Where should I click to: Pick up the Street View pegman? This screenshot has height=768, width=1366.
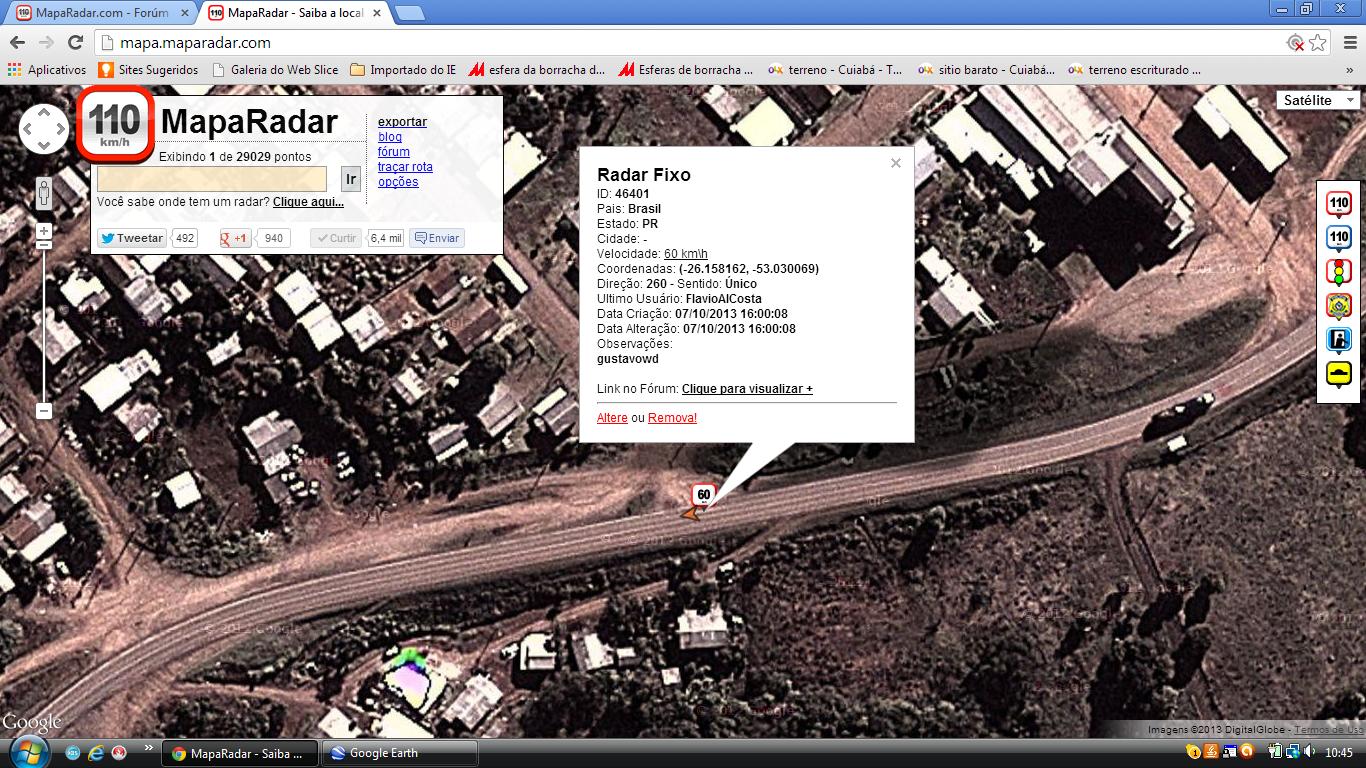point(44,193)
